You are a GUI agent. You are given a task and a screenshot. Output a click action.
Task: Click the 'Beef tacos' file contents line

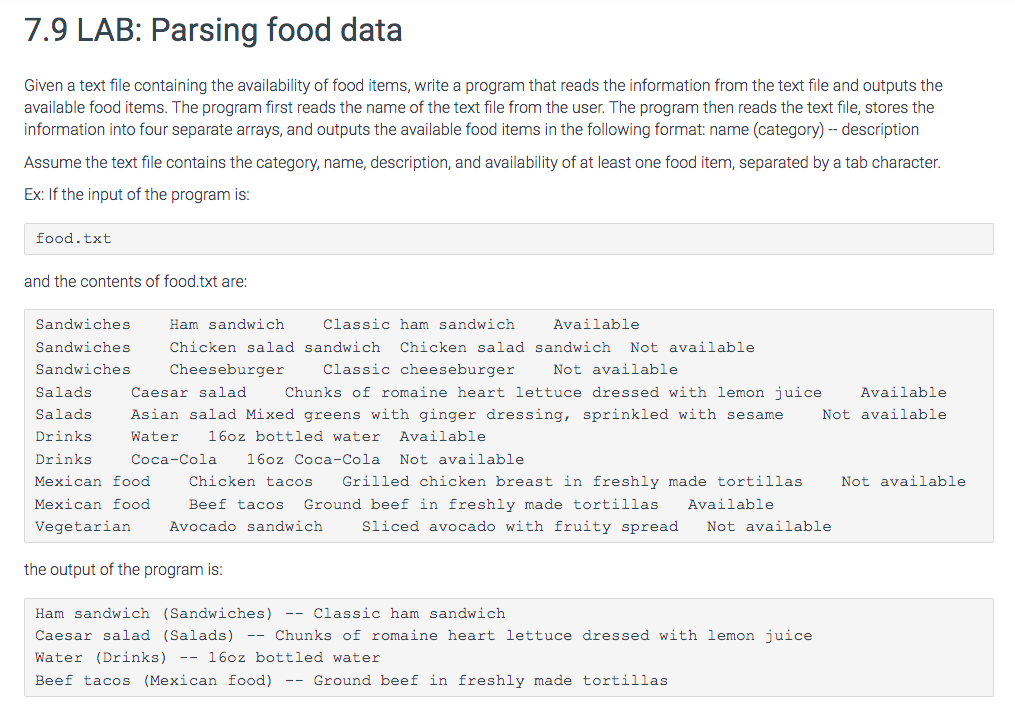[405, 504]
